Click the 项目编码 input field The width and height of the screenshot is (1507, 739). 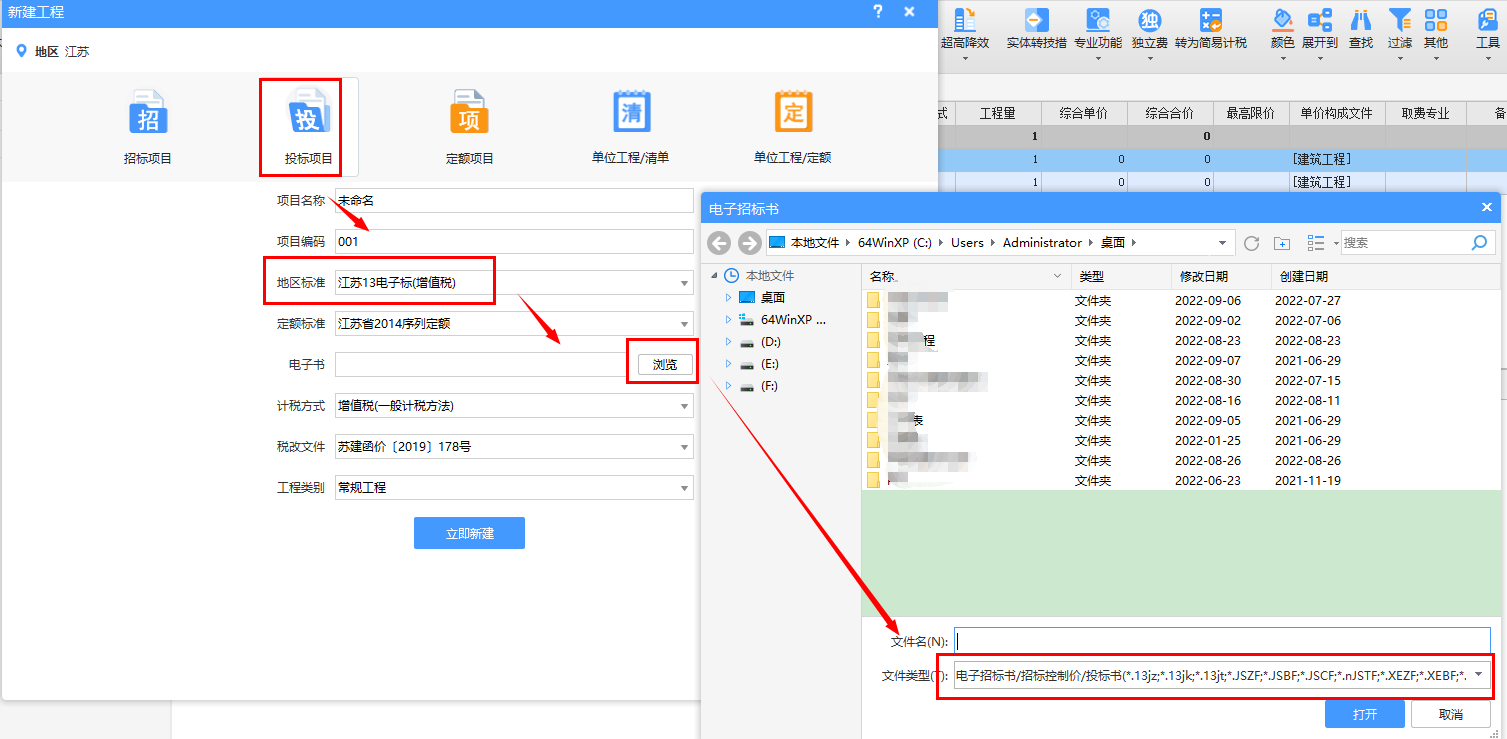[x=514, y=242]
